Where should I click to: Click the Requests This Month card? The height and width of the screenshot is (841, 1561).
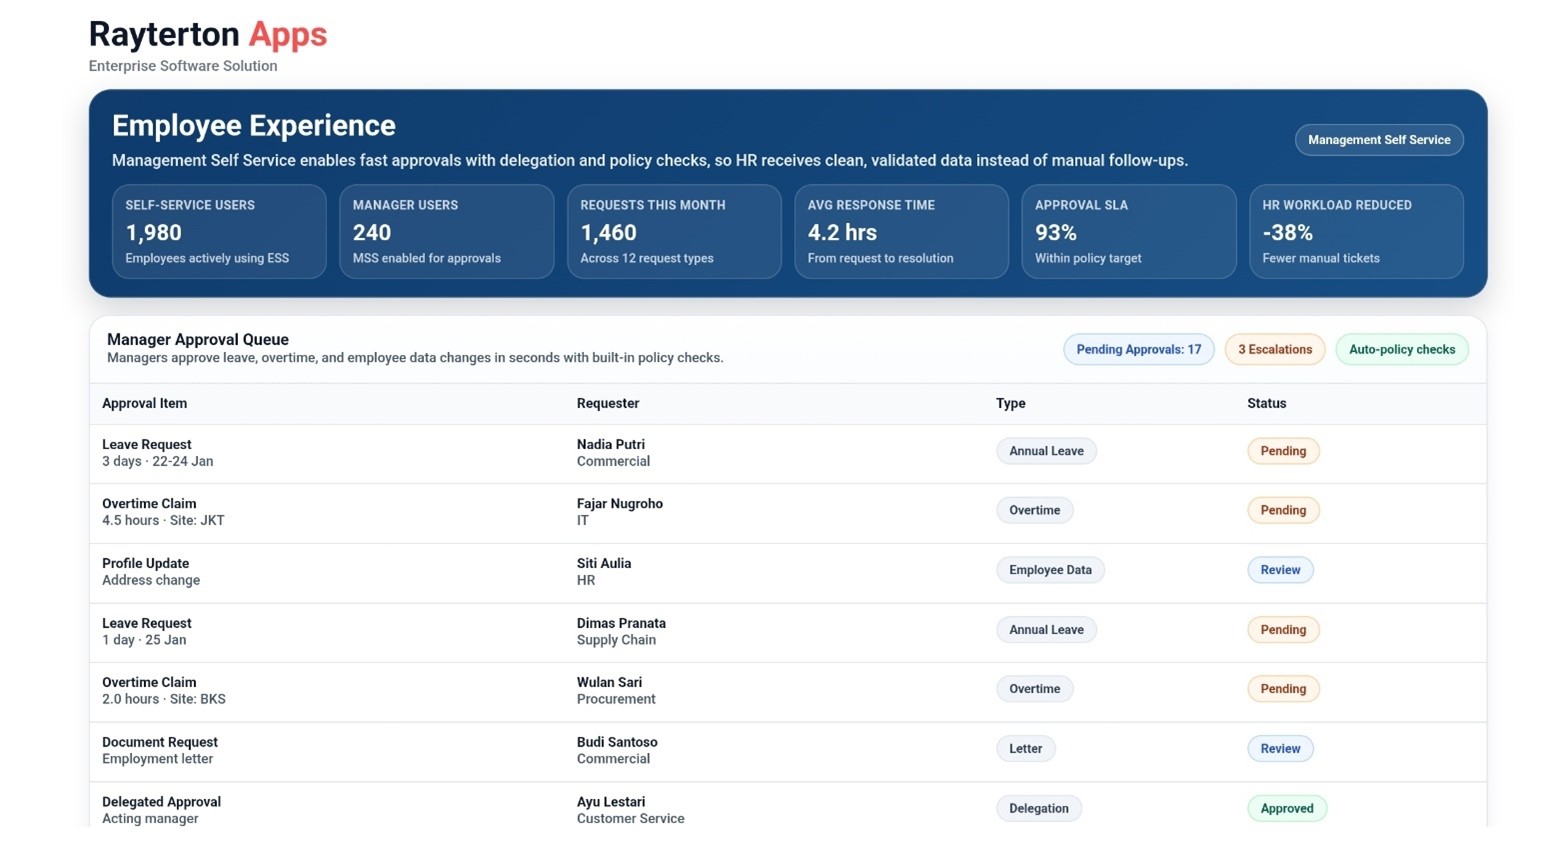coord(673,231)
